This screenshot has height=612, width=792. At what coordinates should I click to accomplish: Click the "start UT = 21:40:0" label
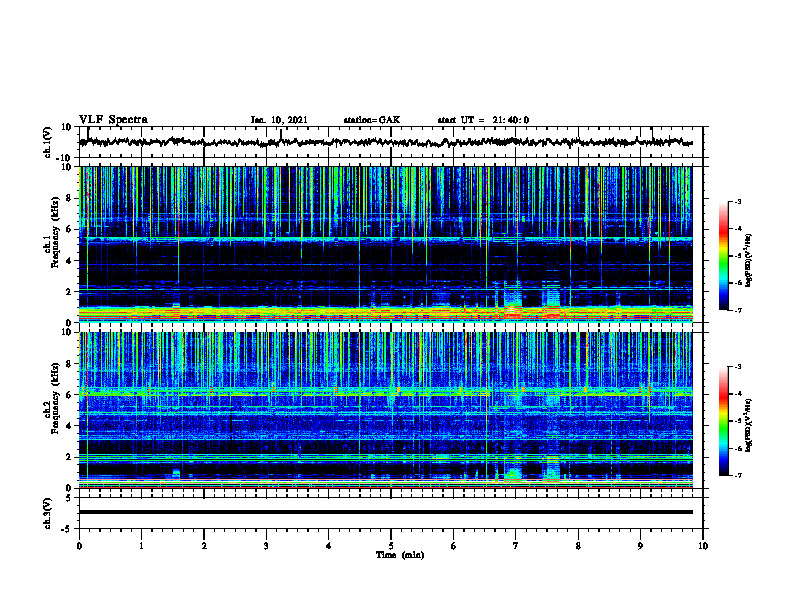pos(483,120)
